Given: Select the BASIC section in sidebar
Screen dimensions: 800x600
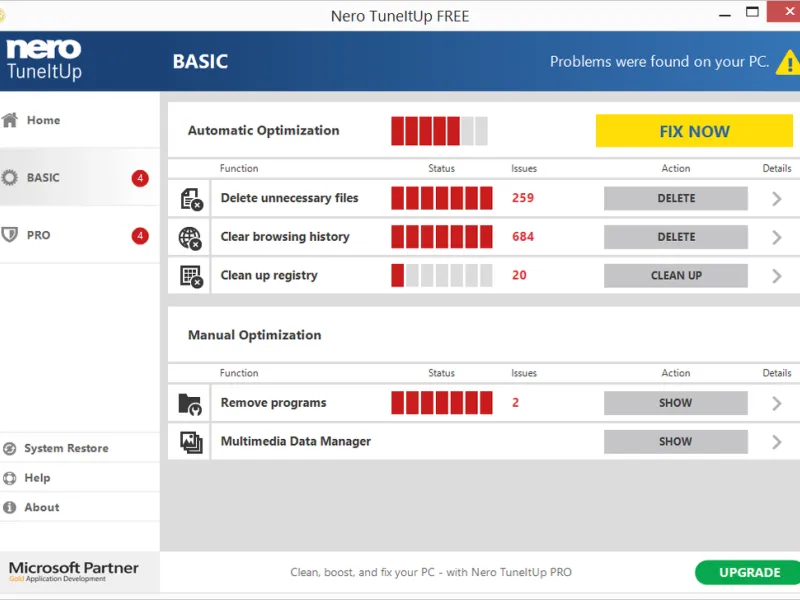Looking at the screenshot, I should click(x=80, y=178).
